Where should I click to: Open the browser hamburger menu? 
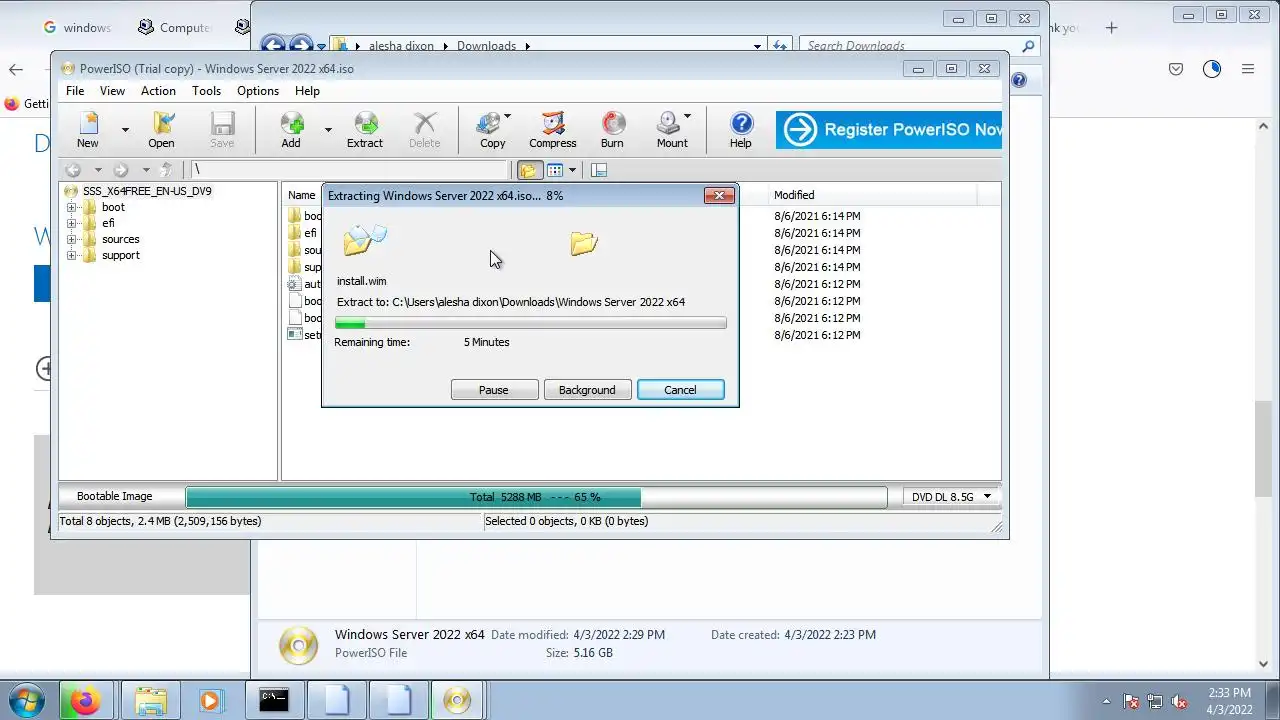pyautogui.click(x=1248, y=69)
